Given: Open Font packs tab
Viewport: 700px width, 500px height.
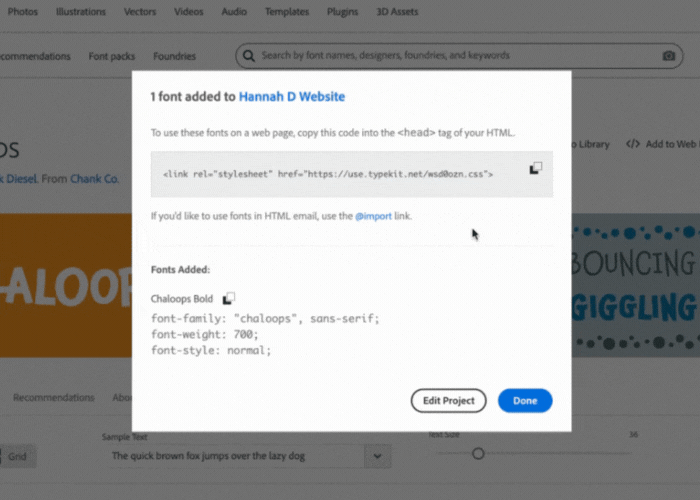Looking at the screenshot, I should (112, 56).
